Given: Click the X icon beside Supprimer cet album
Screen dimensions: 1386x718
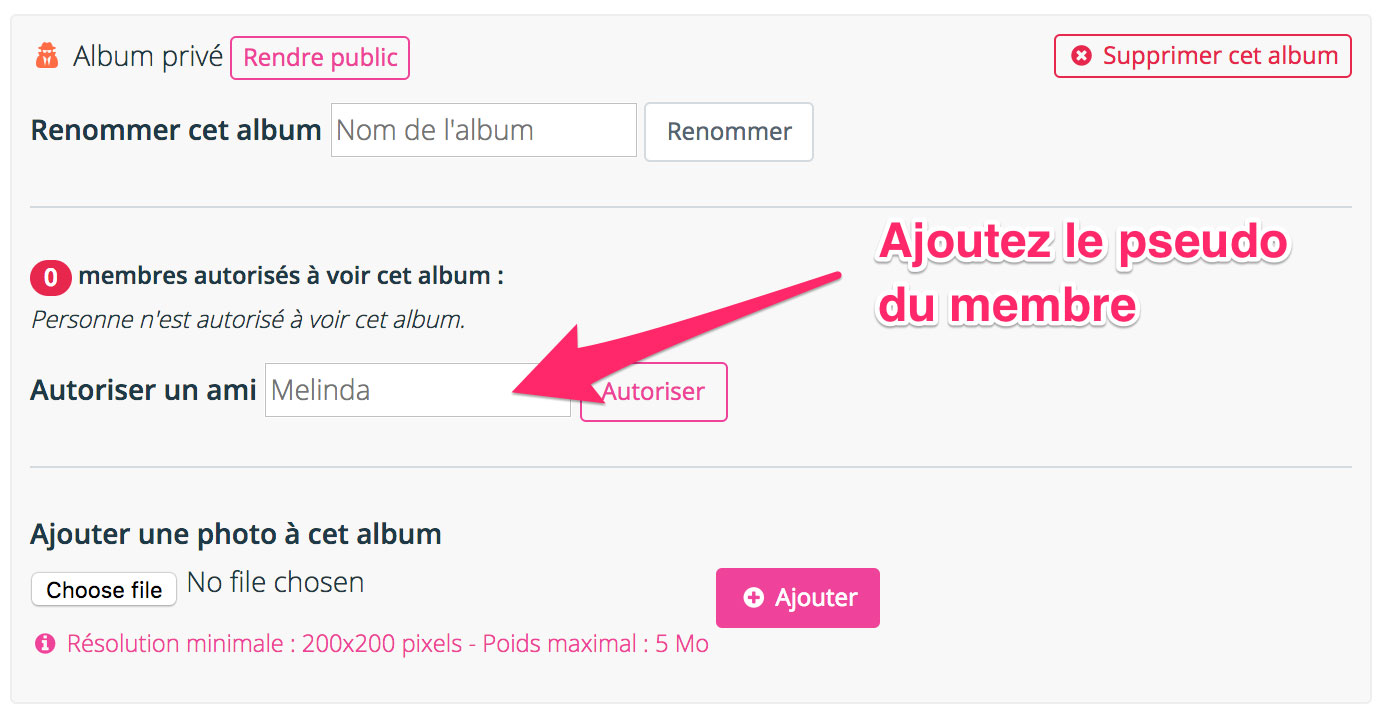Looking at the screenshot, I should pos(1081,56).
